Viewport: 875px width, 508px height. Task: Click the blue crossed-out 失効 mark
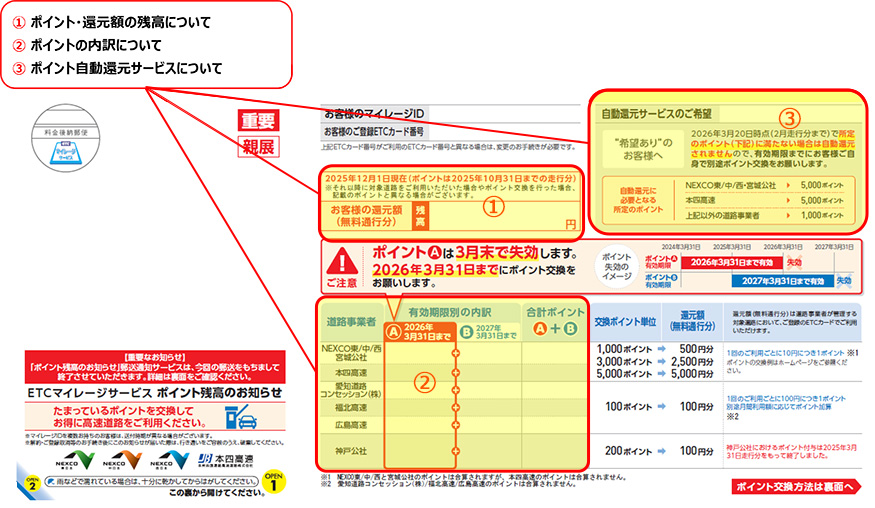(844, 280)
